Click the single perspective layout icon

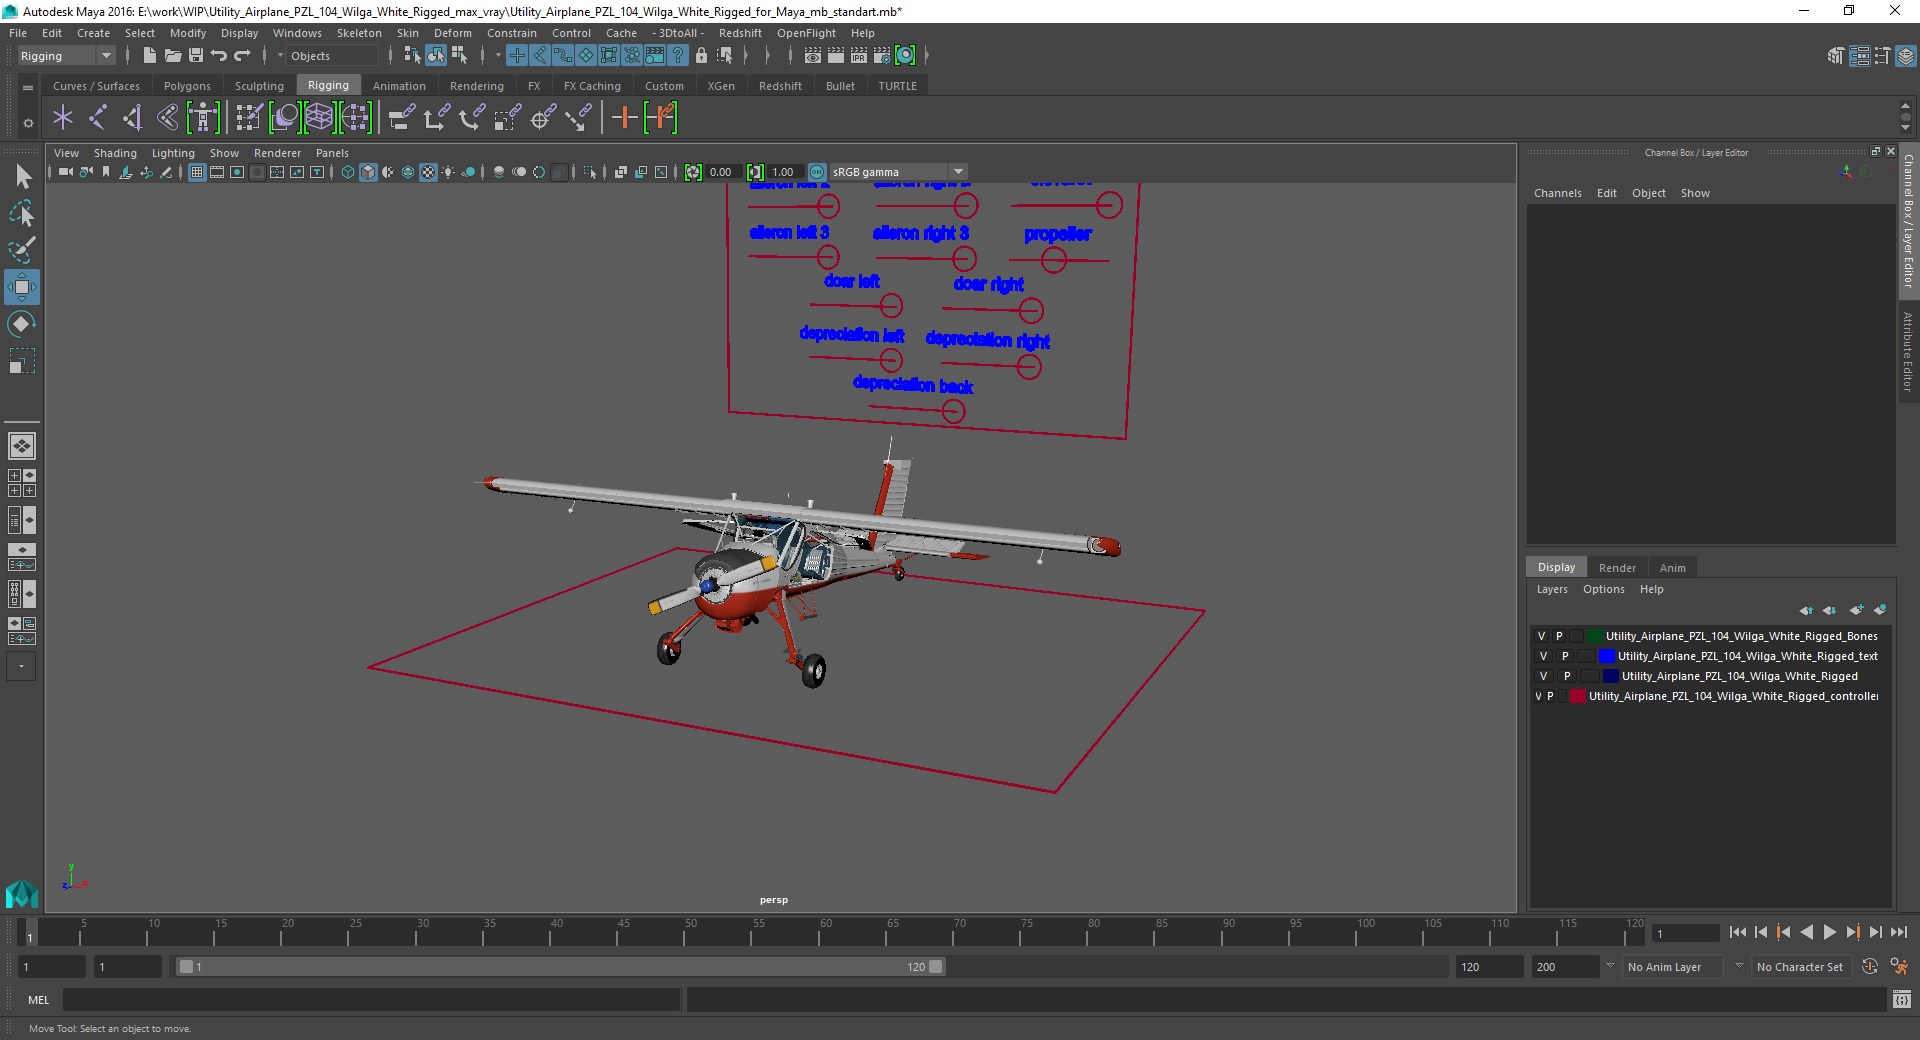tap(22, 446)
